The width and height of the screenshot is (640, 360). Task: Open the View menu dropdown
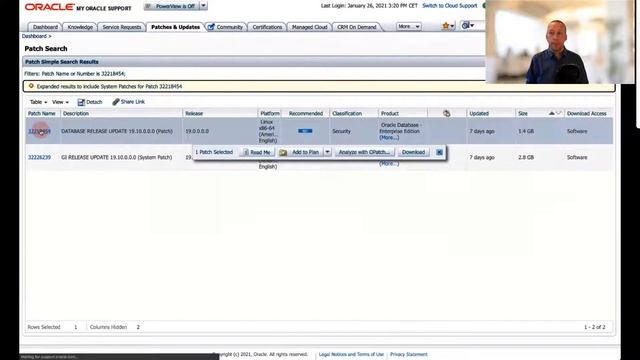tap(60, 102)
